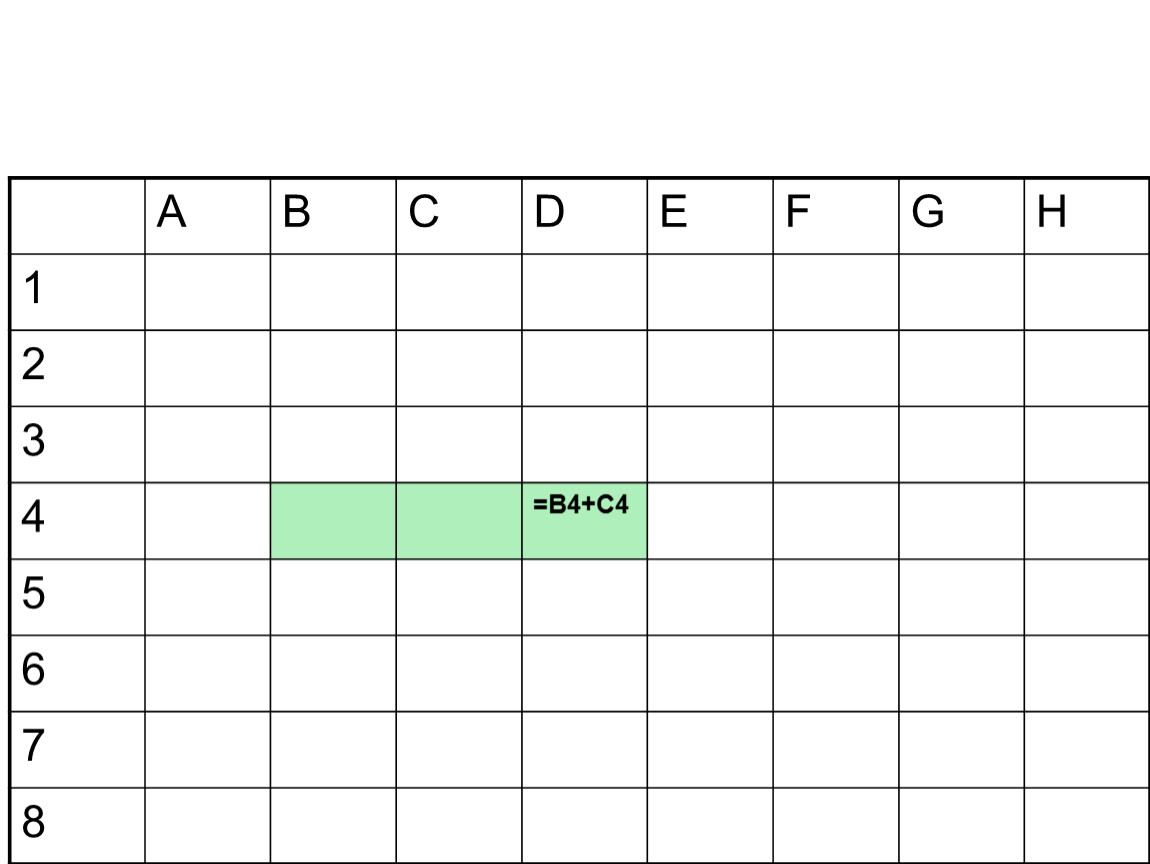Select the green cell C4
This screenshot has width=1150, height=864.
(459, 521)
